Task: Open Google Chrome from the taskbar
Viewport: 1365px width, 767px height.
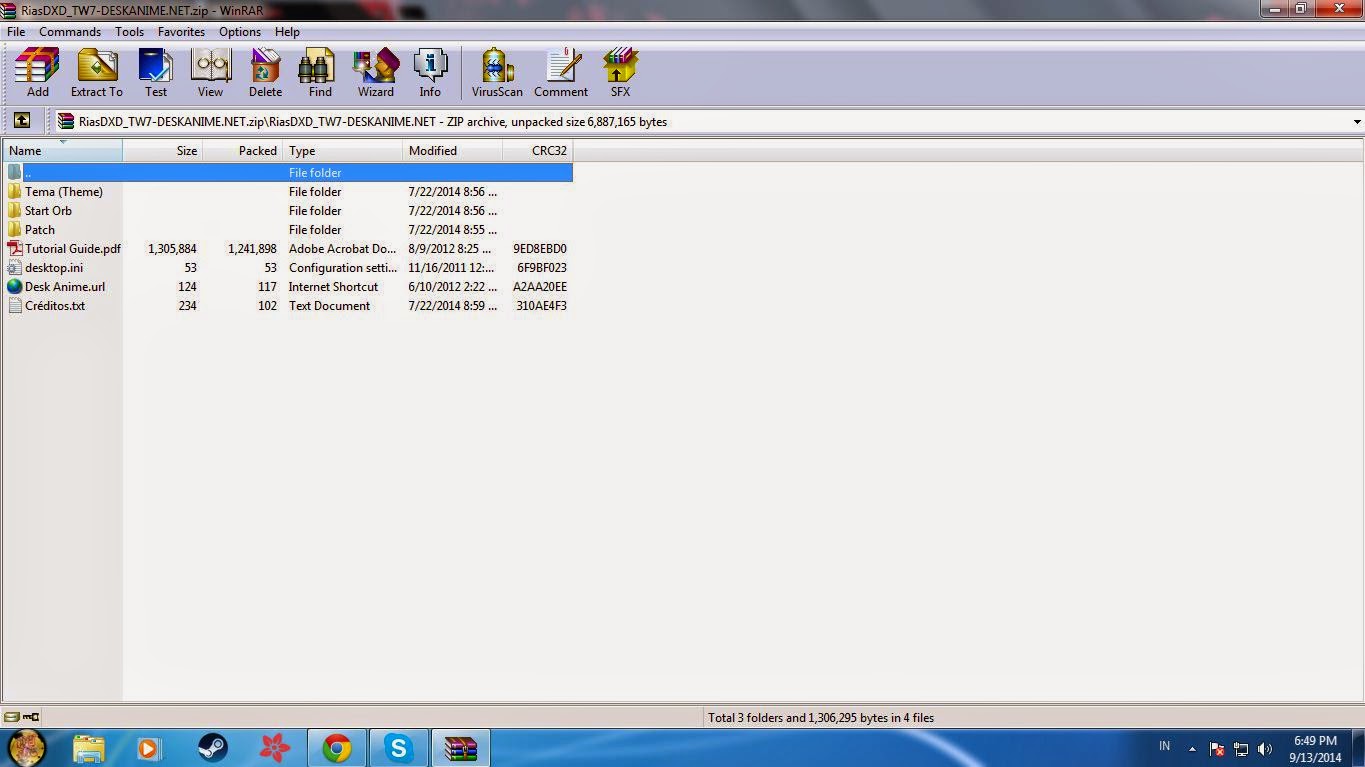Action: point(337,748)
